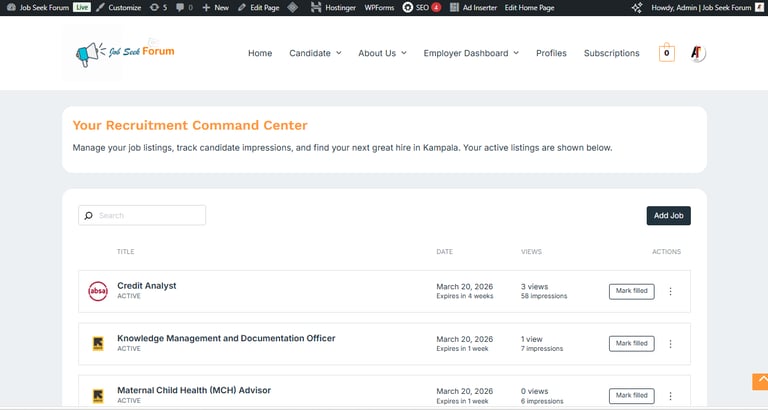The width and height of the screenshot is (768, 410).
Task: Open Maternal Child Health (MCH) Advisor job title
Action: [194, 390]
